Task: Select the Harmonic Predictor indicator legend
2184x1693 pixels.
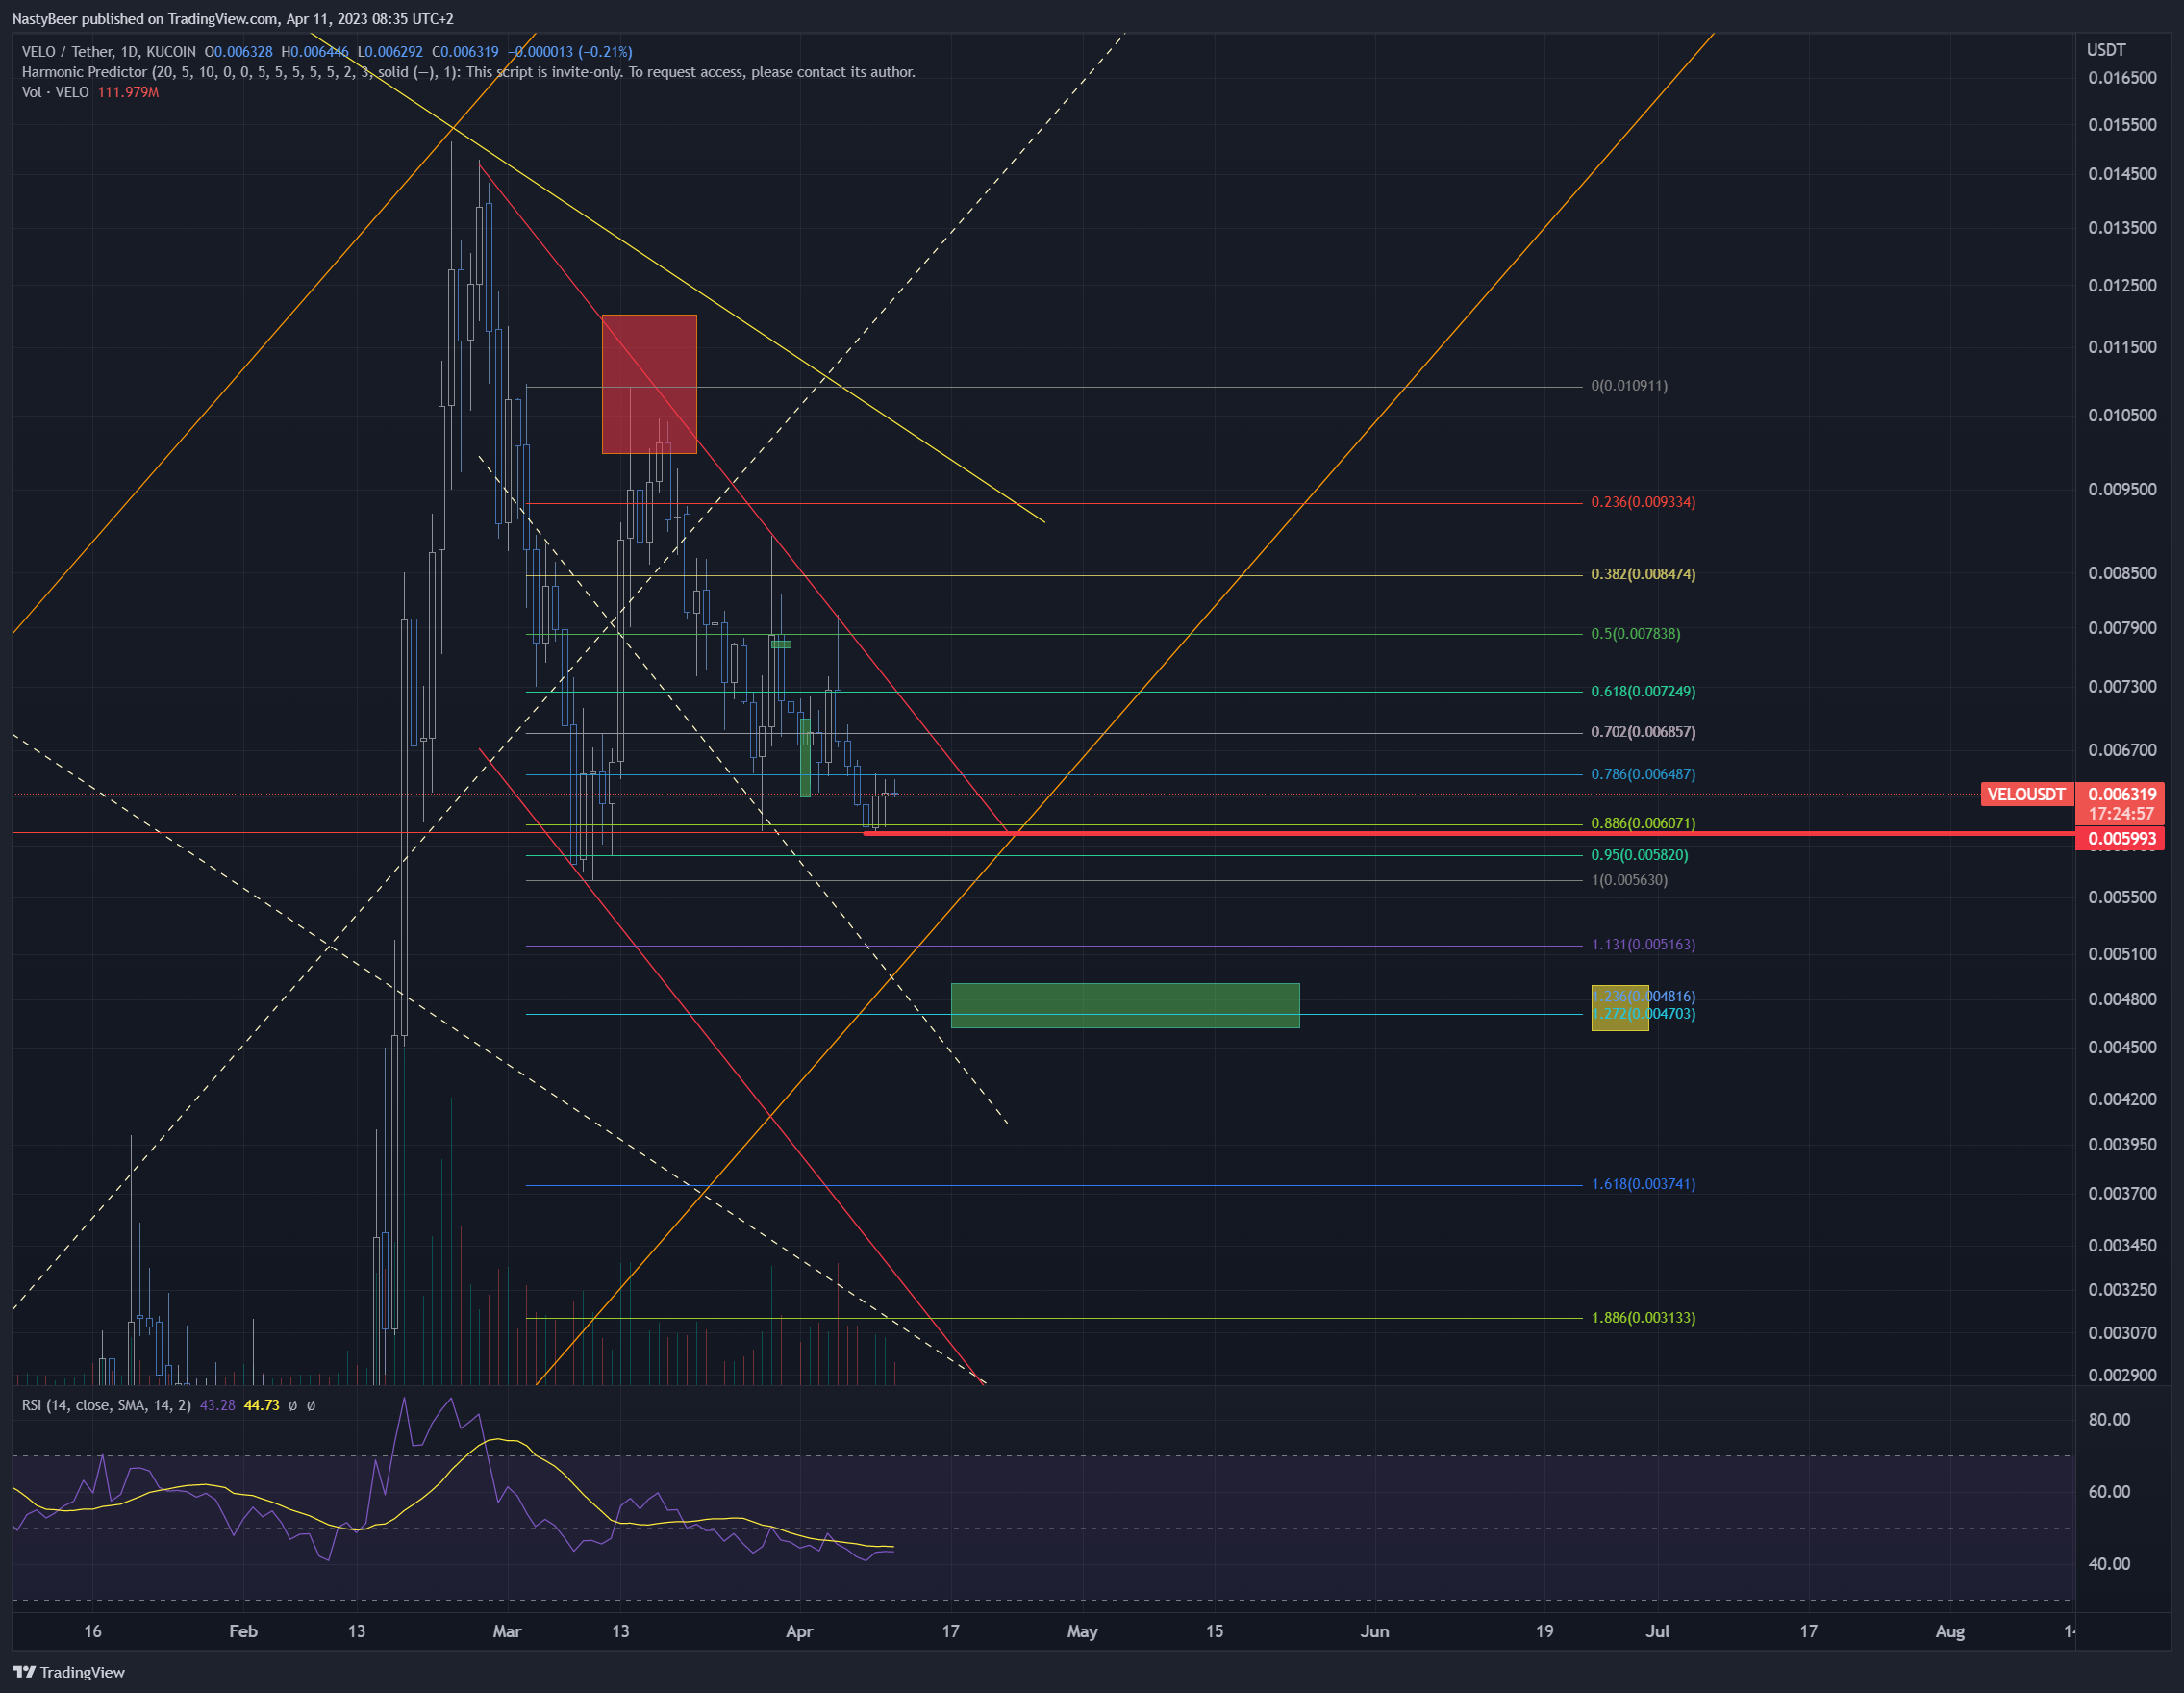Action: (x=468, y=72)
